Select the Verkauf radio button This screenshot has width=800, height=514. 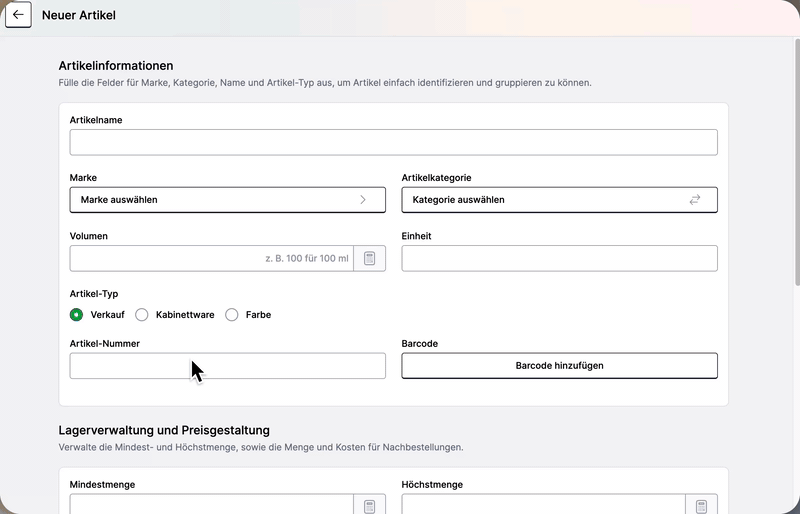point(77,315)
